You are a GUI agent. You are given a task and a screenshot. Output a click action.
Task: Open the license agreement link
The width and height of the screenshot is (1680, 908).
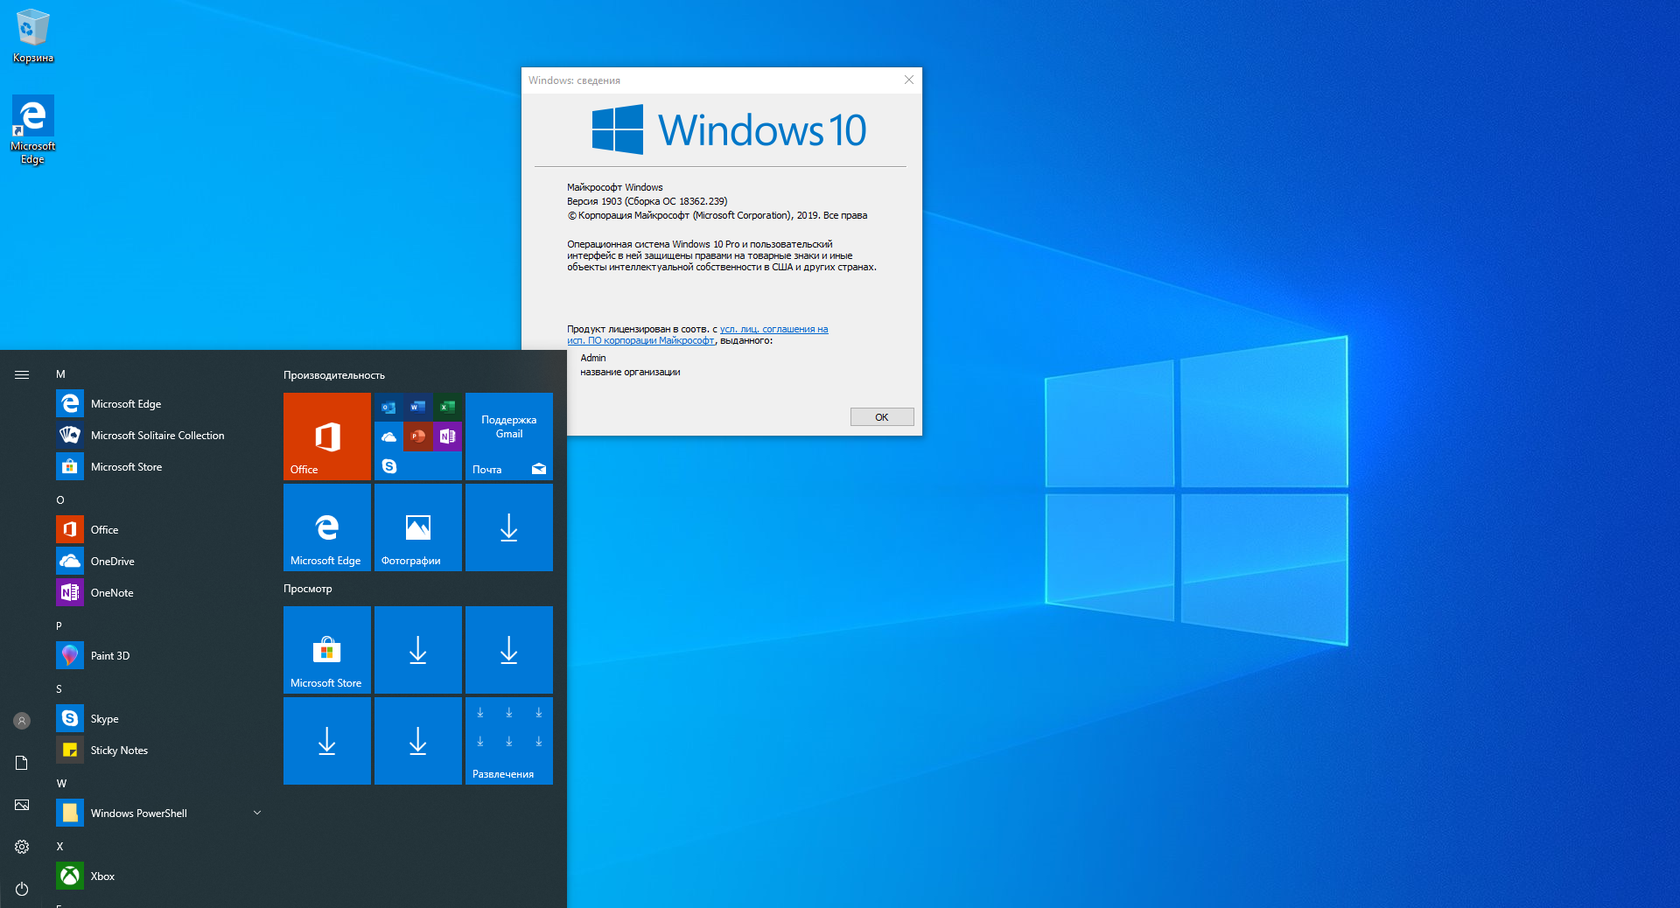697,334
